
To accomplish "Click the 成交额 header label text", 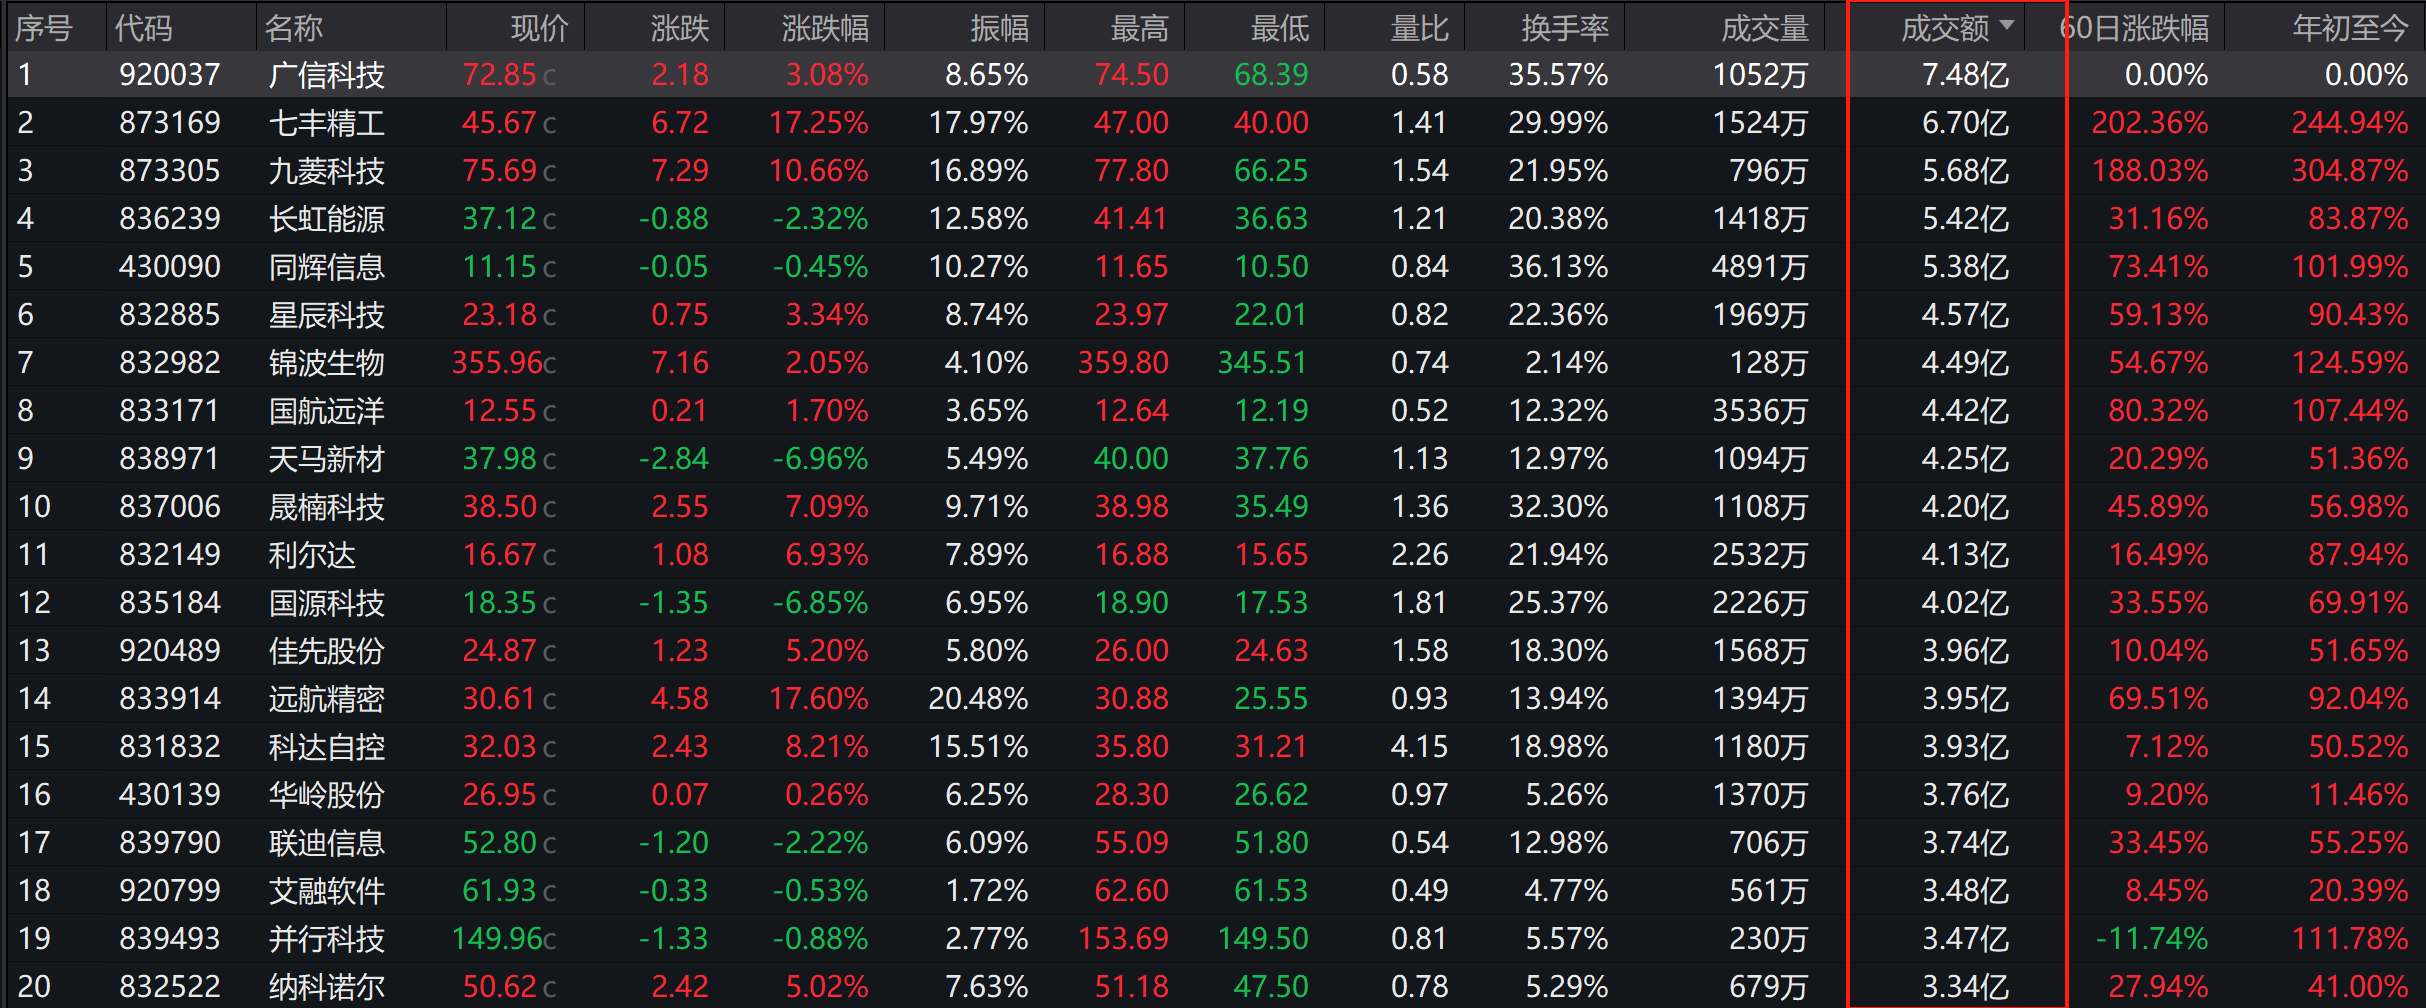I will point(1945,28).
